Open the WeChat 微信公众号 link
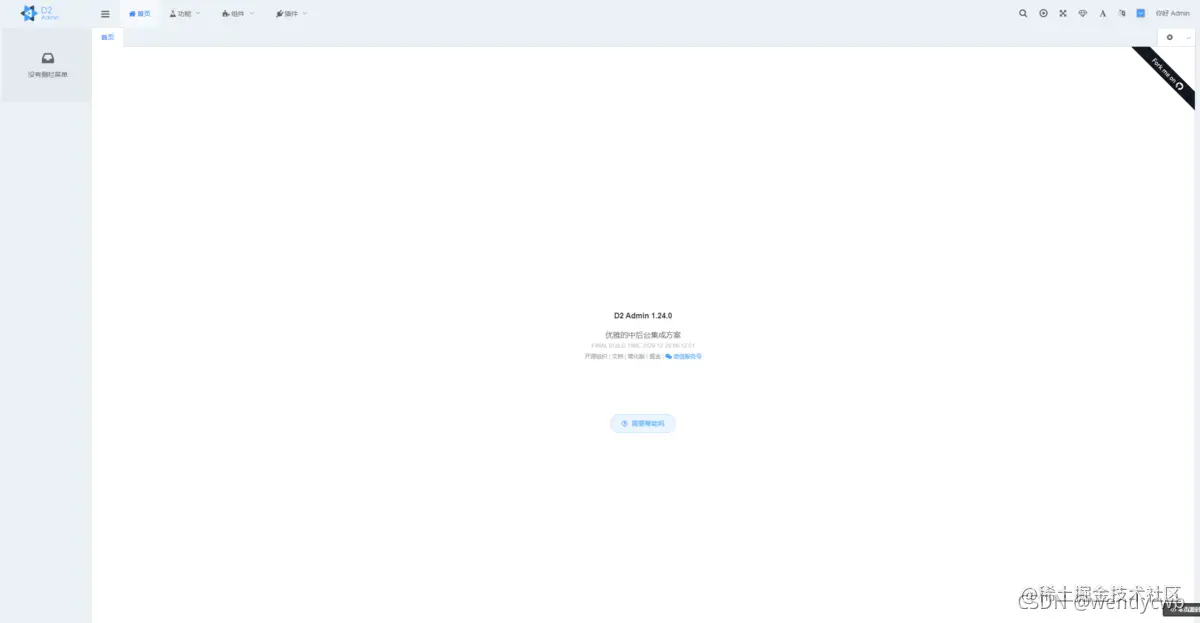 pyautogui.click(x=684, y=356)
